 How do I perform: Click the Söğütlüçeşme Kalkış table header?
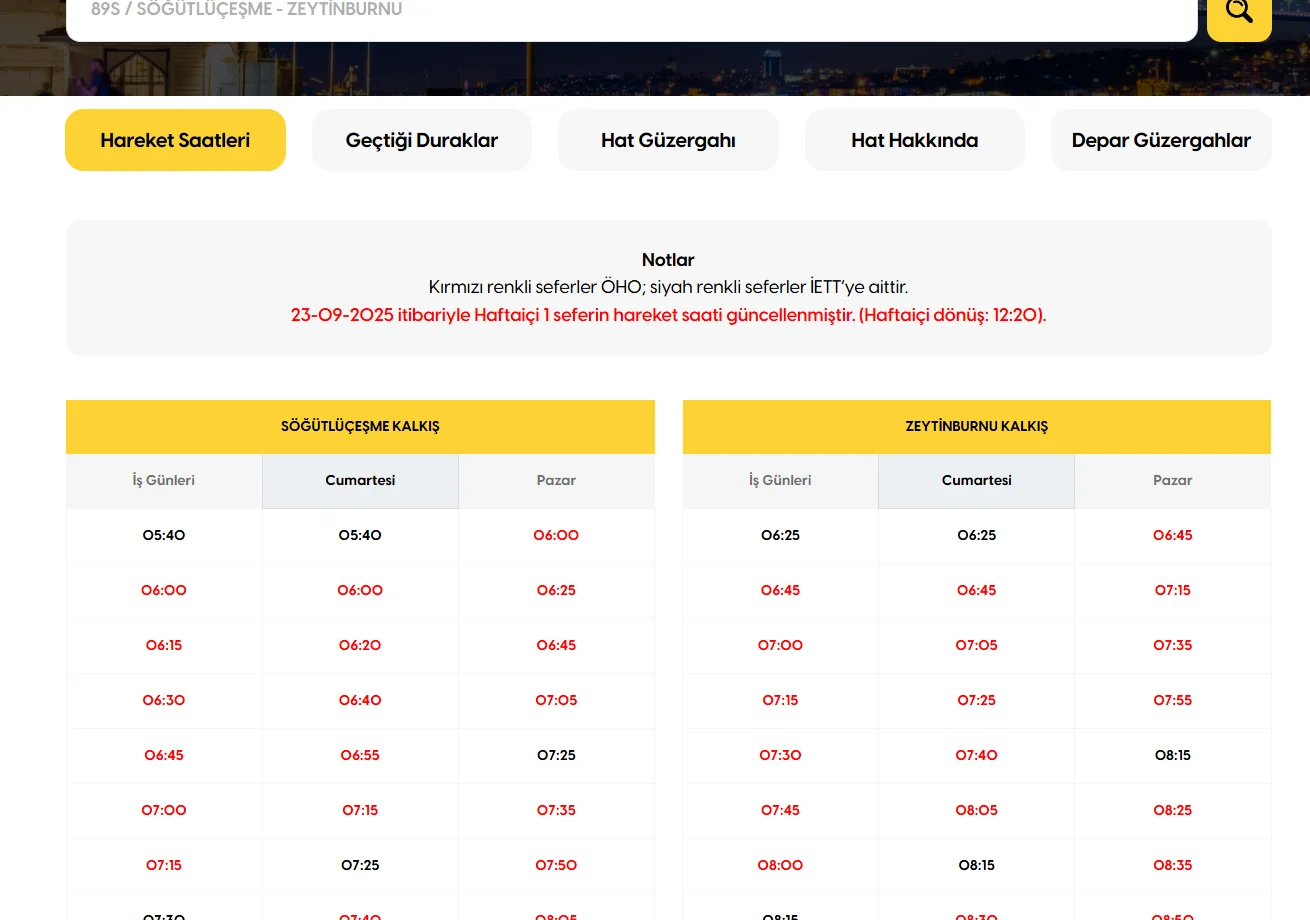pyautogui.click(x=360, y=427)
